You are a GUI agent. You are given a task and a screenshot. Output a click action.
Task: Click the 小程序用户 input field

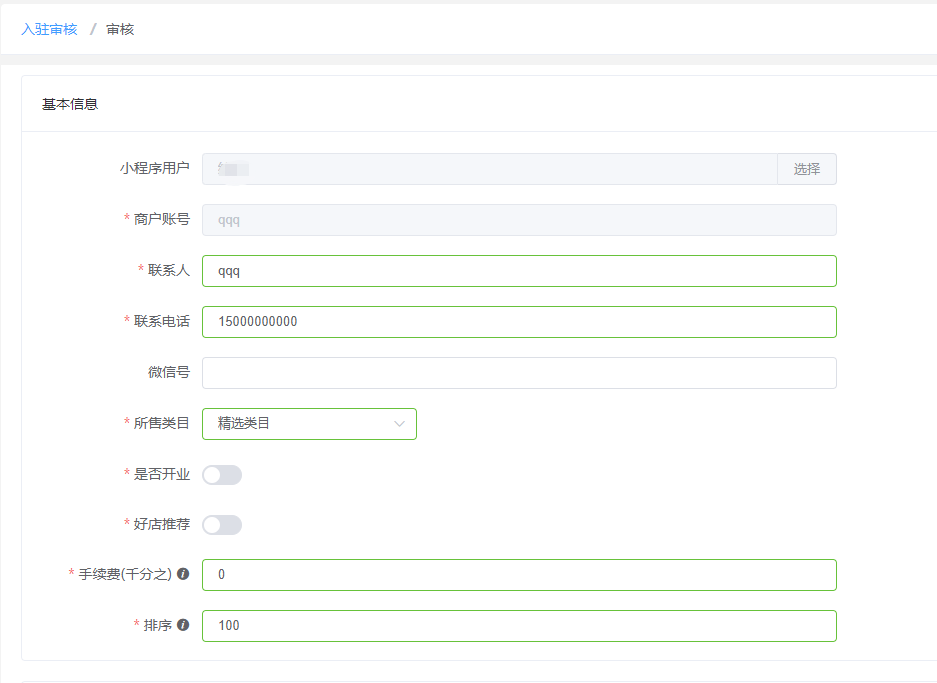point(489,169)
